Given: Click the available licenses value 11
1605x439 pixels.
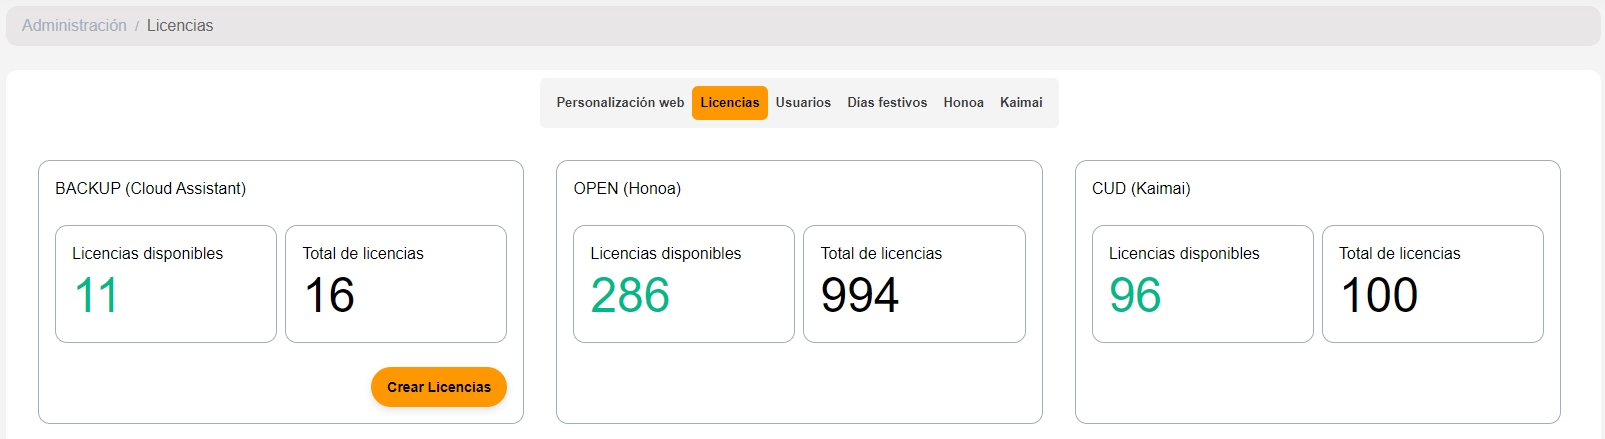Looking at the screenshot, I should 96,296.
